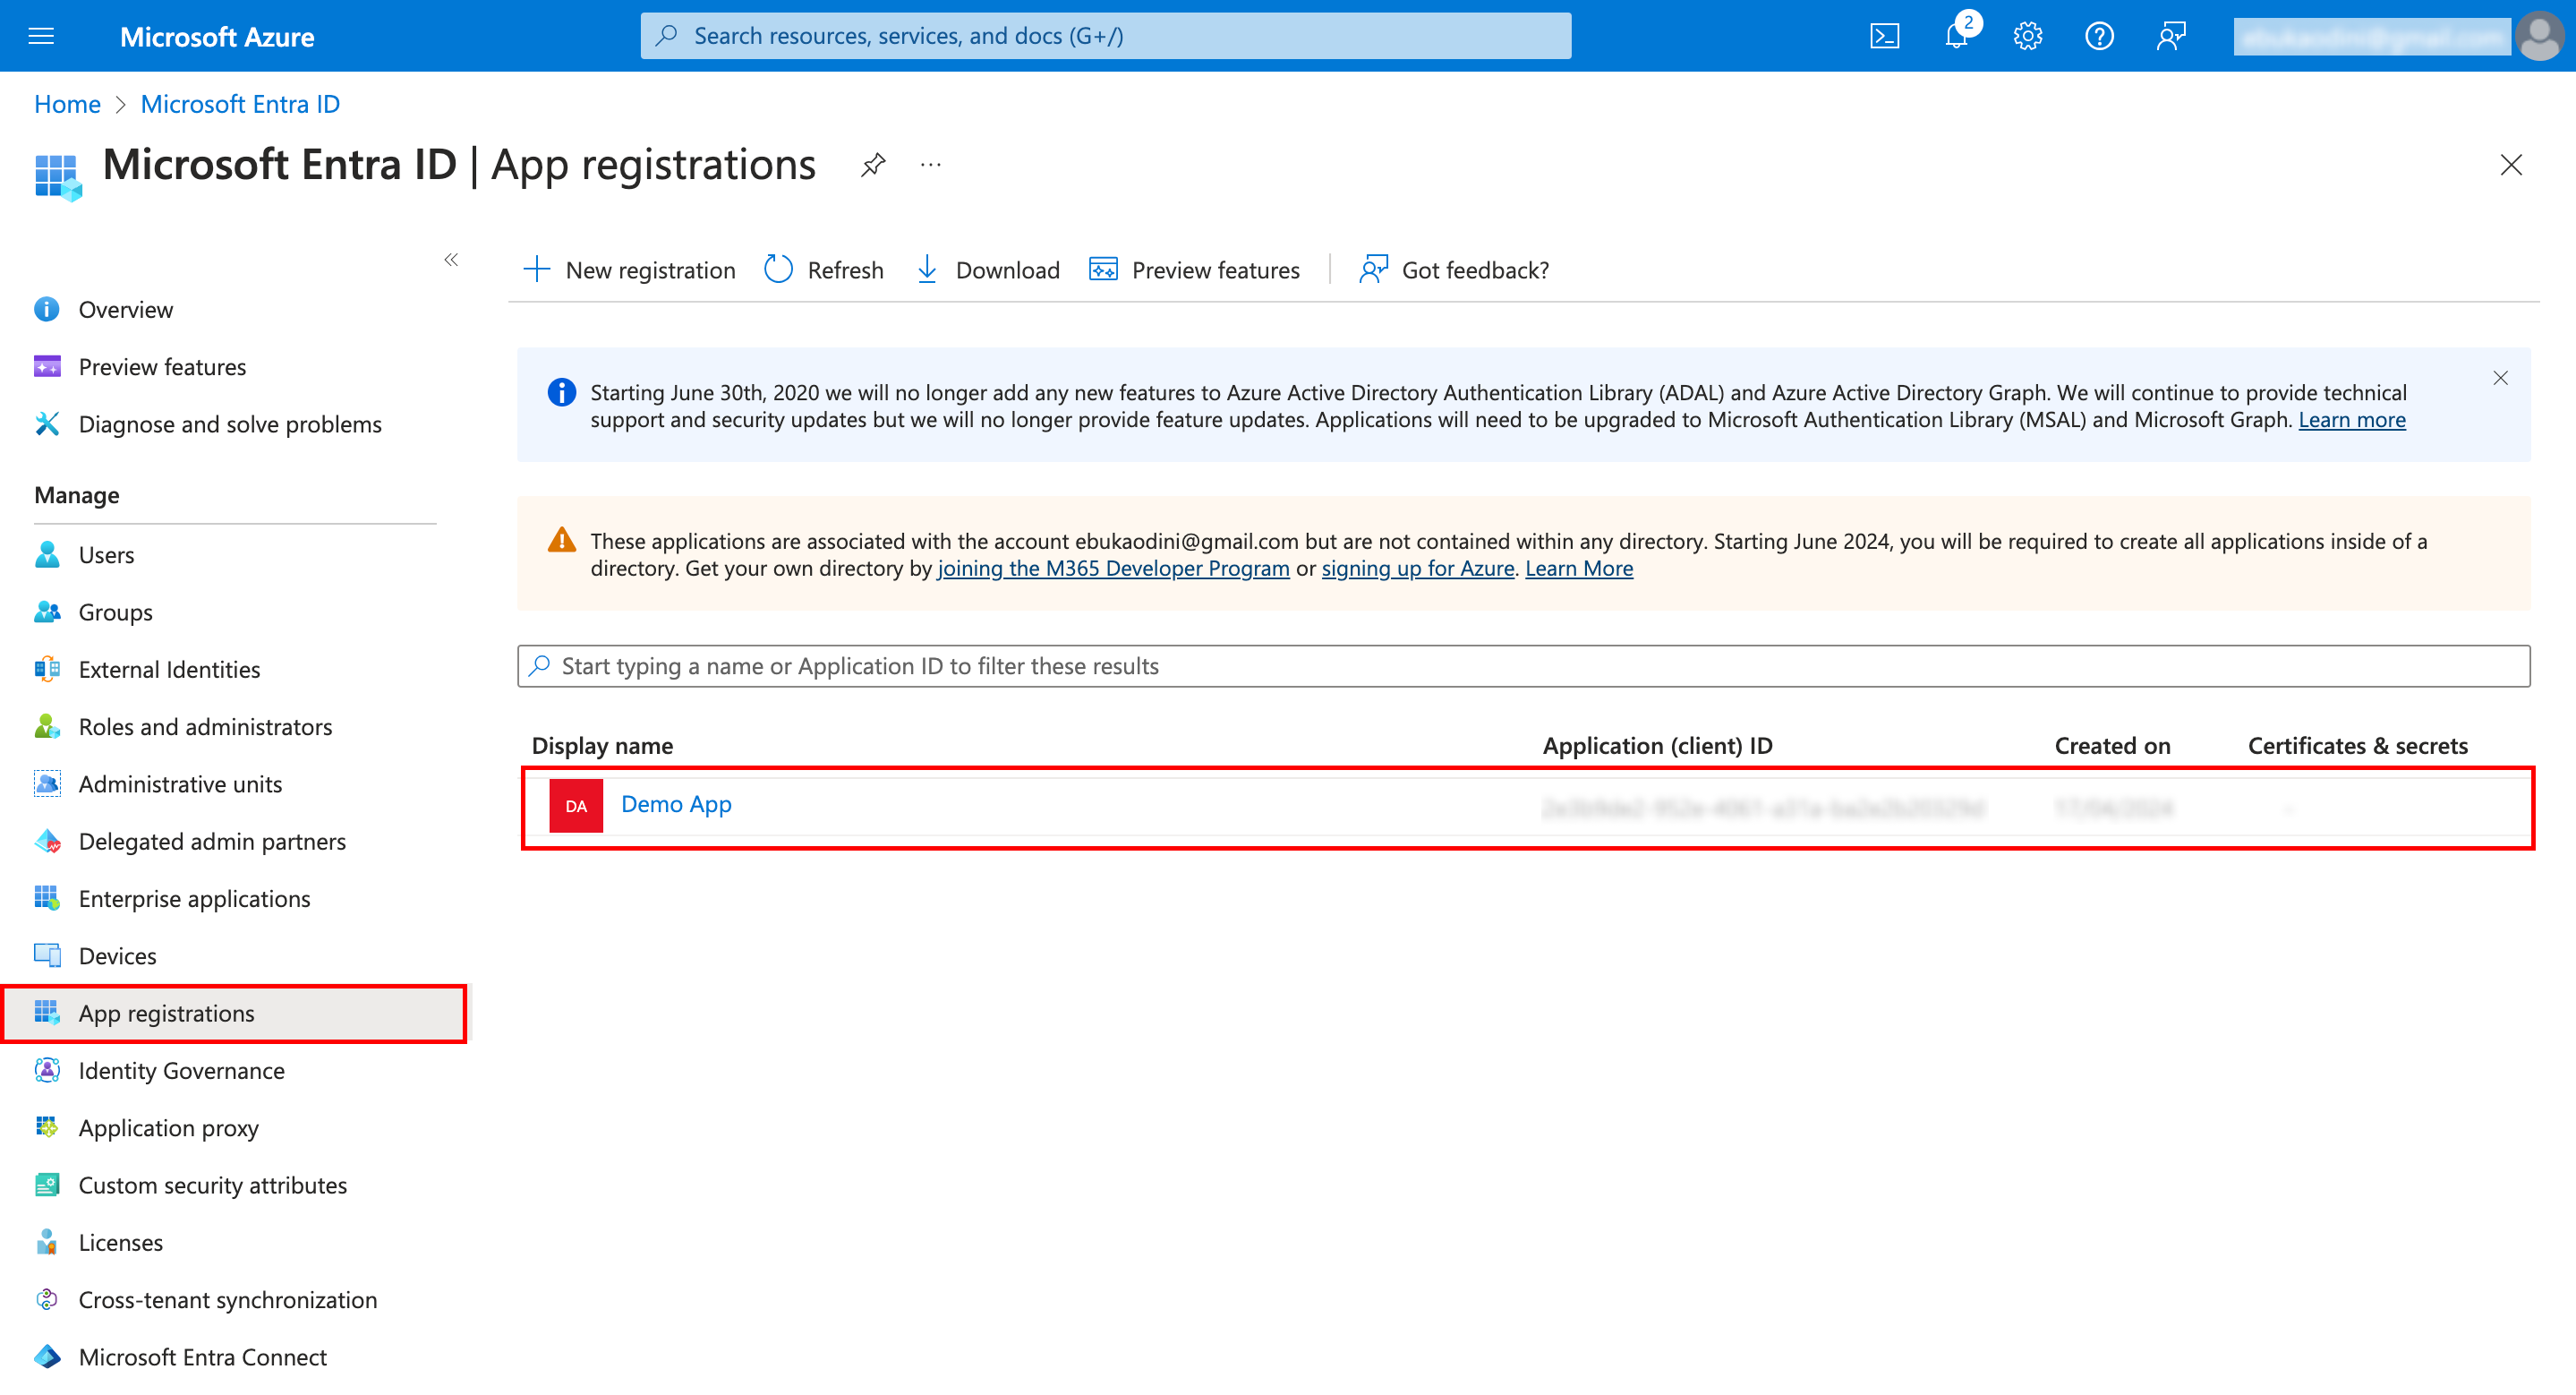This screenshot has width=2576, height=1395.
Task: Open Identity Governance in sidebar
Action: (x=181, y=1070)
